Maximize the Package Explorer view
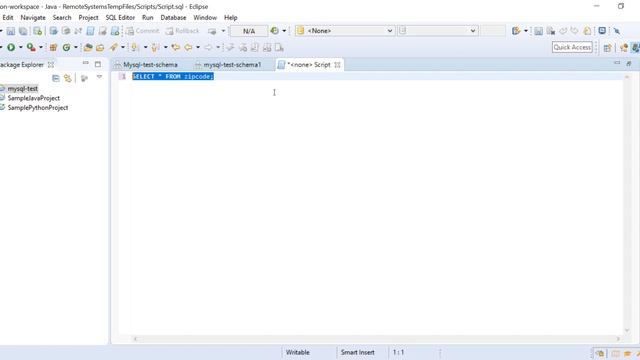640x360 pixels. pyautogui.click(x=98, y=64)
